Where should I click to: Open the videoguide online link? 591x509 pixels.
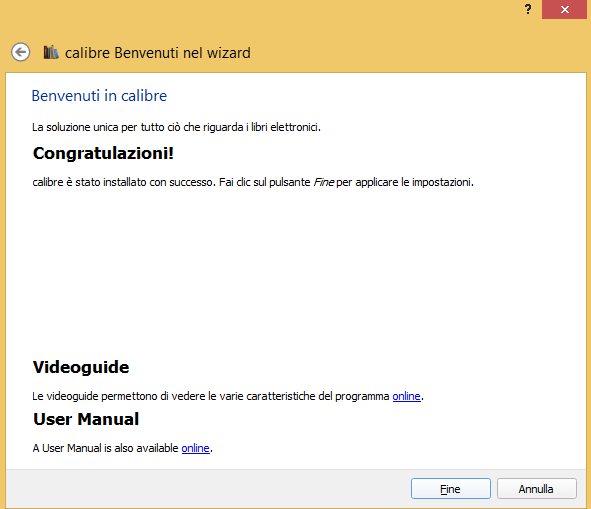coord(406,396)
